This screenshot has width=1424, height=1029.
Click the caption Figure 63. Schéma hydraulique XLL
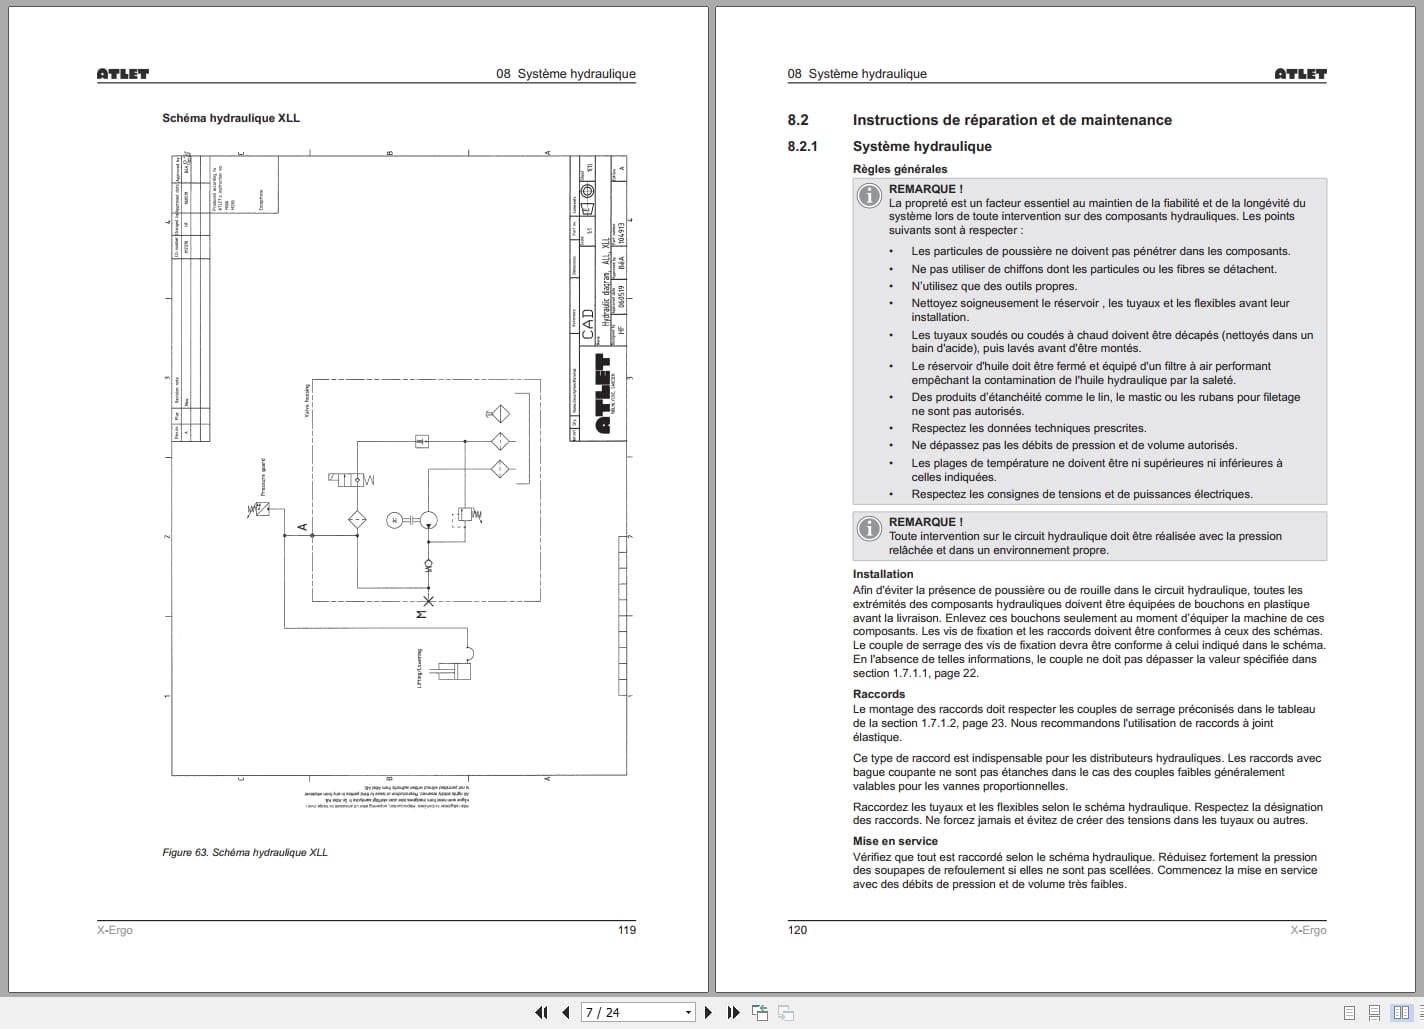click(245, 852)
